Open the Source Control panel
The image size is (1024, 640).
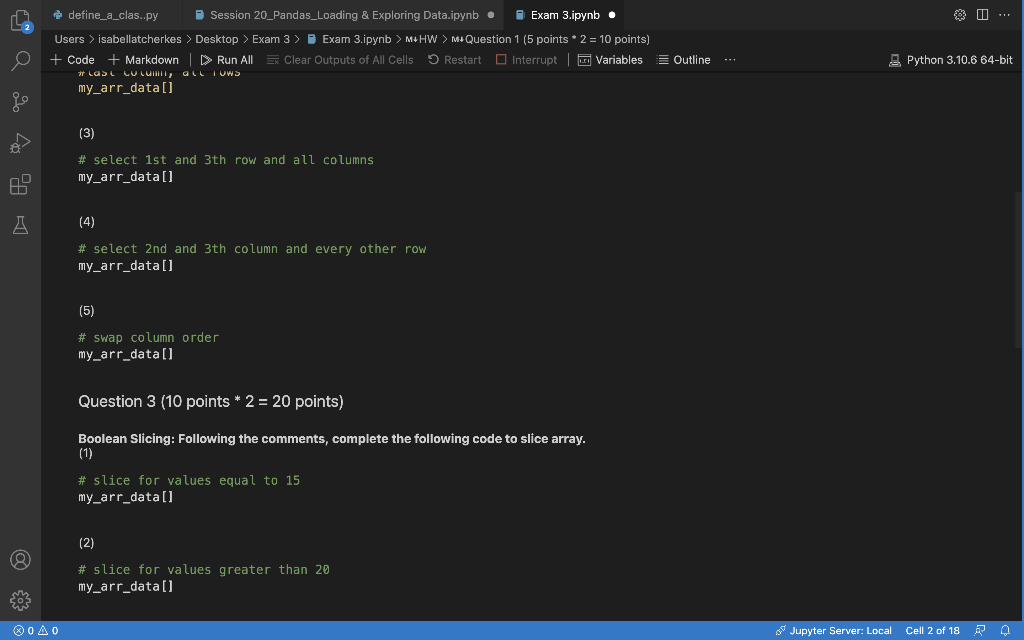click(x=20, y=101)
